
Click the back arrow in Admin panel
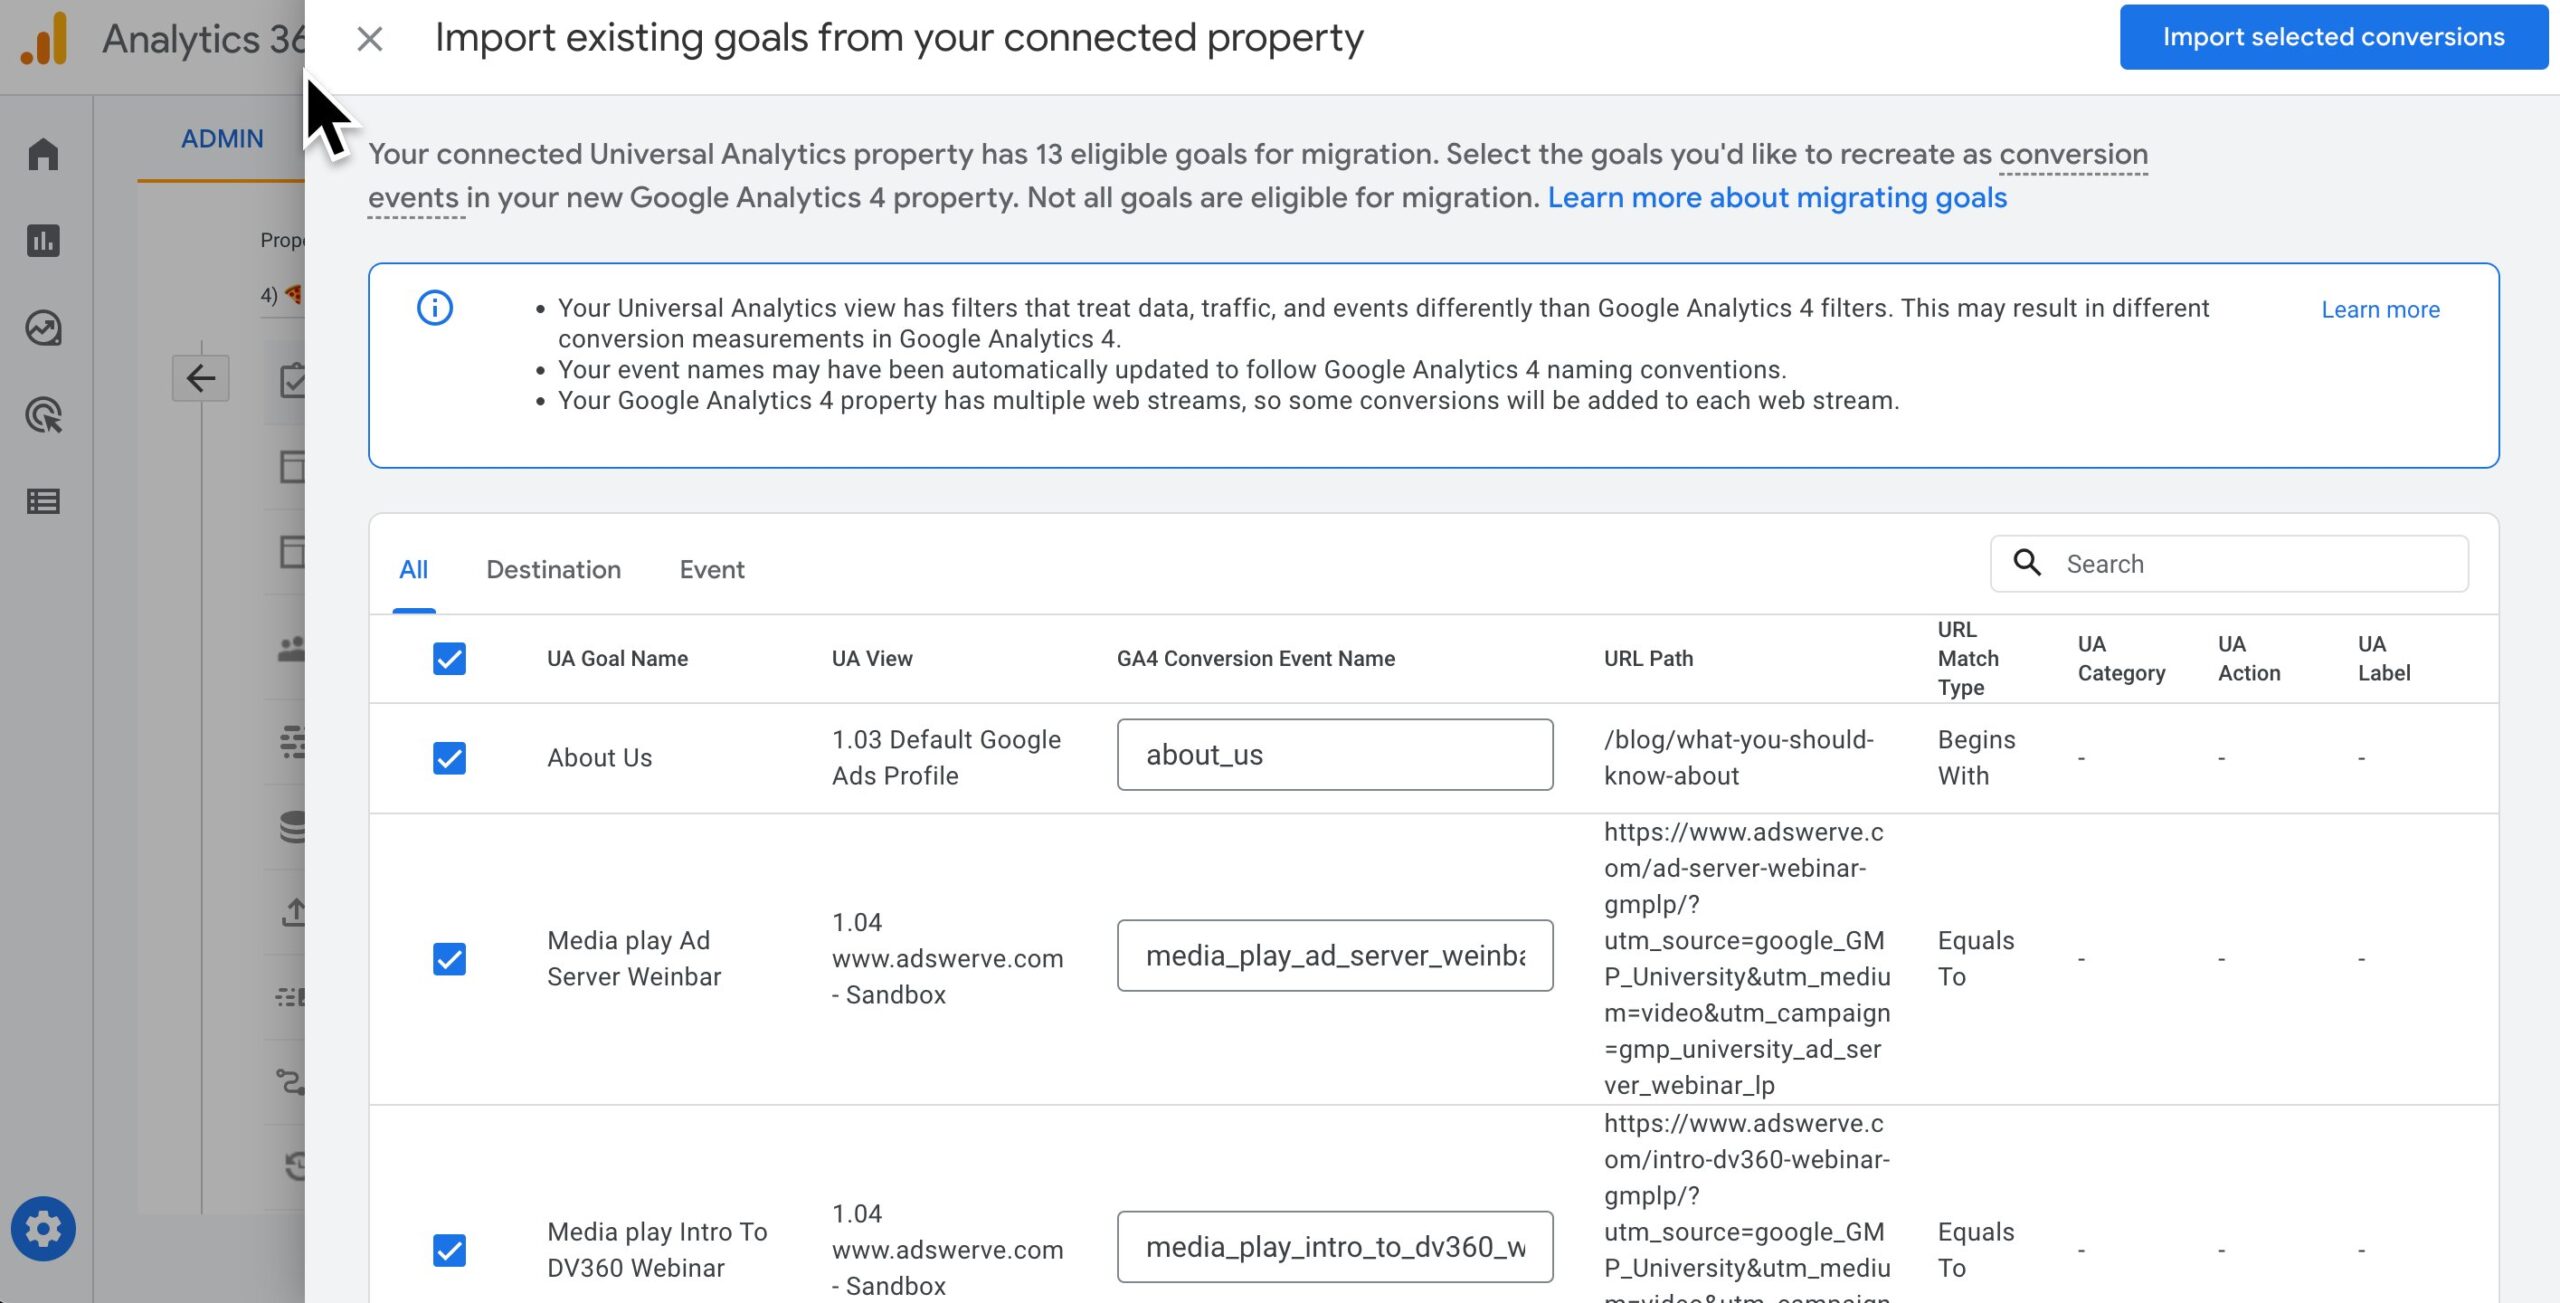pyautogui.click(x=201, y=378)
